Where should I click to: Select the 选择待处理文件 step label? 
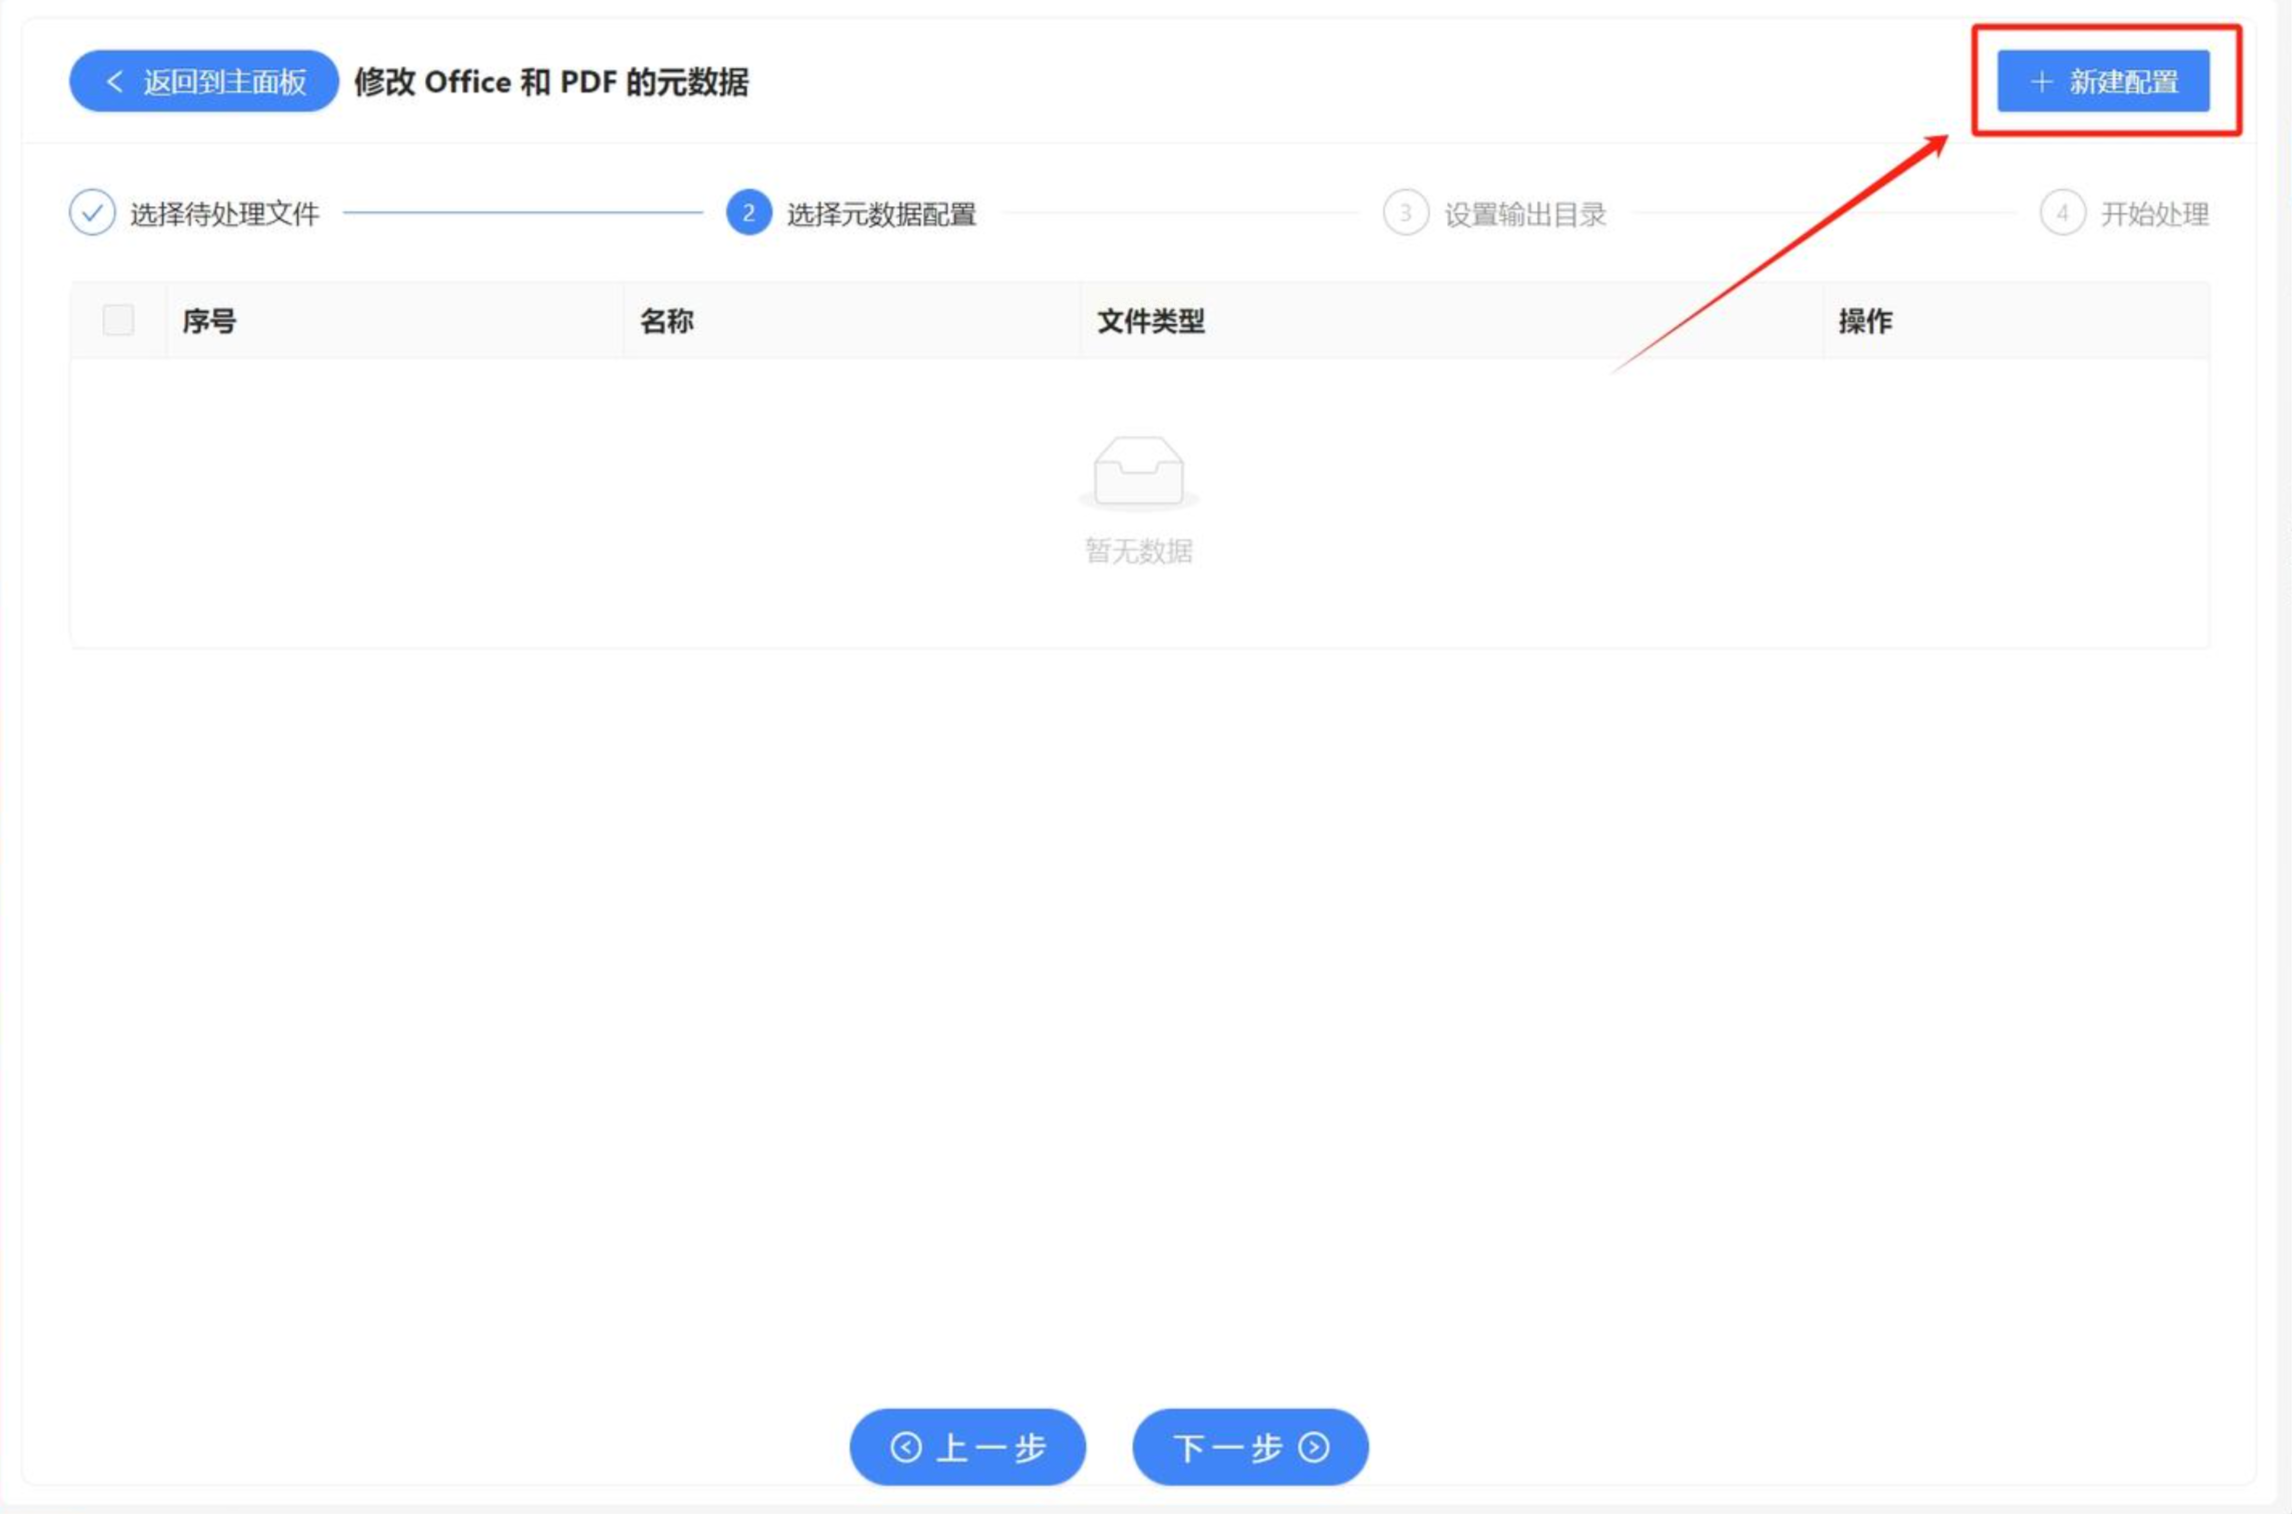pyautogui.click(x=224, y=214)
